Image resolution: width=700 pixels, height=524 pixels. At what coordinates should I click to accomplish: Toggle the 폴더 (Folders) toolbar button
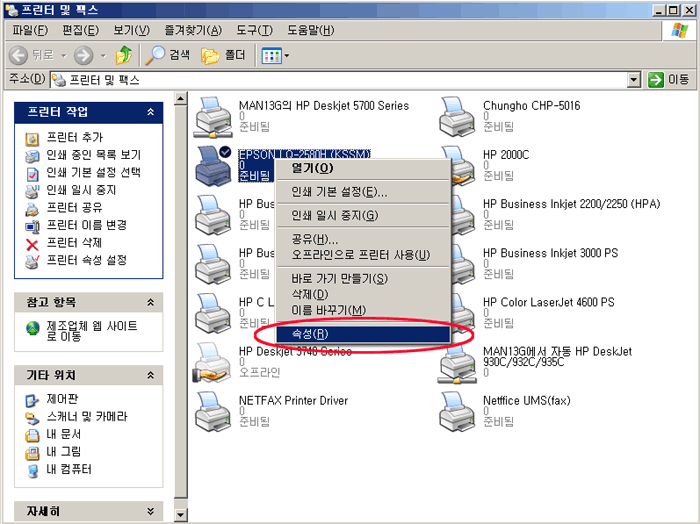tap(225, 55)
